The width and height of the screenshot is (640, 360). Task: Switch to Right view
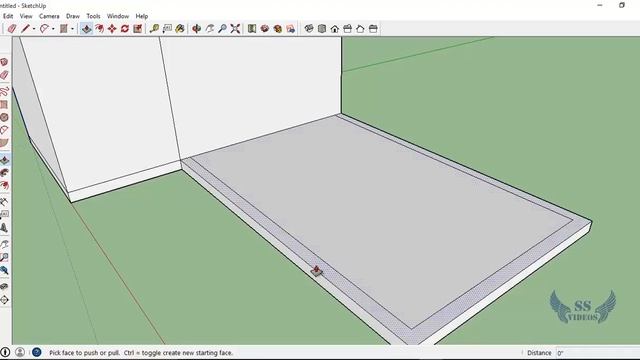point(347,29)
